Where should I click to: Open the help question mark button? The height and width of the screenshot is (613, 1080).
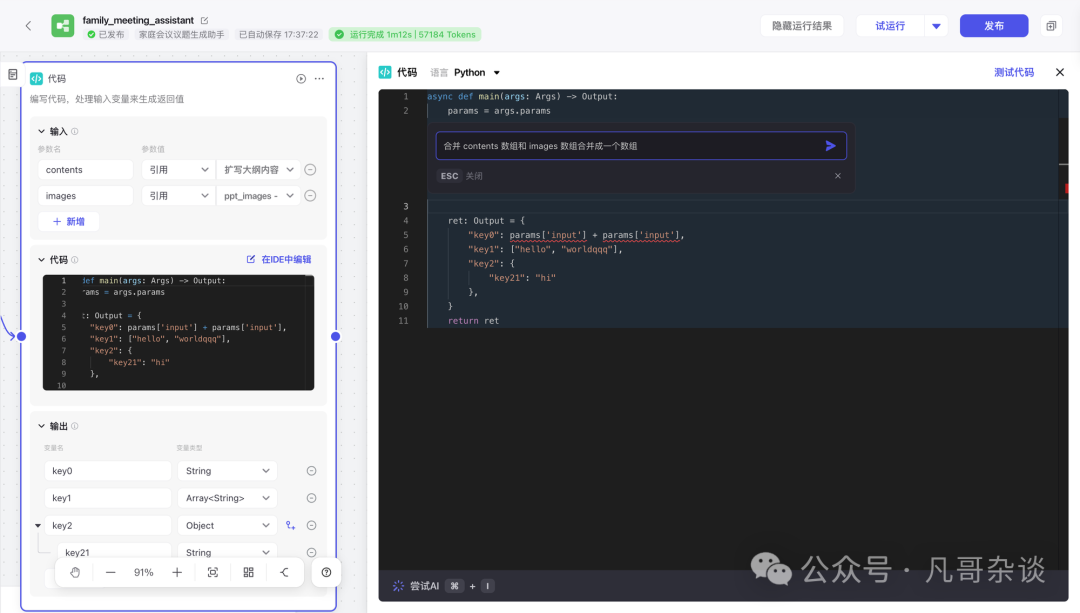tap(326, 572)
